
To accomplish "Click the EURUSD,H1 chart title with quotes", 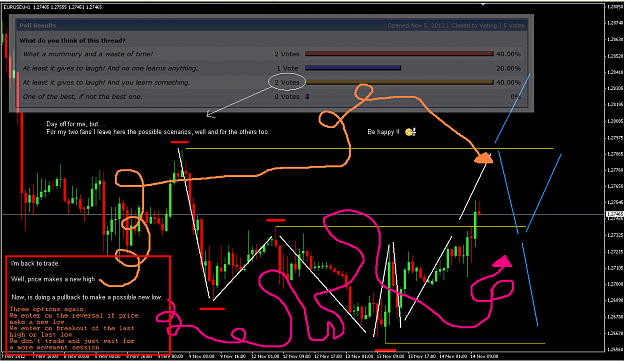I will [52, 7].
